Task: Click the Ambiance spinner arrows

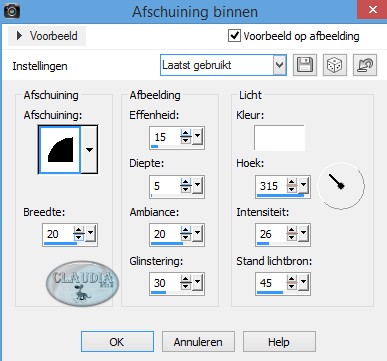Action: (186, 234)
